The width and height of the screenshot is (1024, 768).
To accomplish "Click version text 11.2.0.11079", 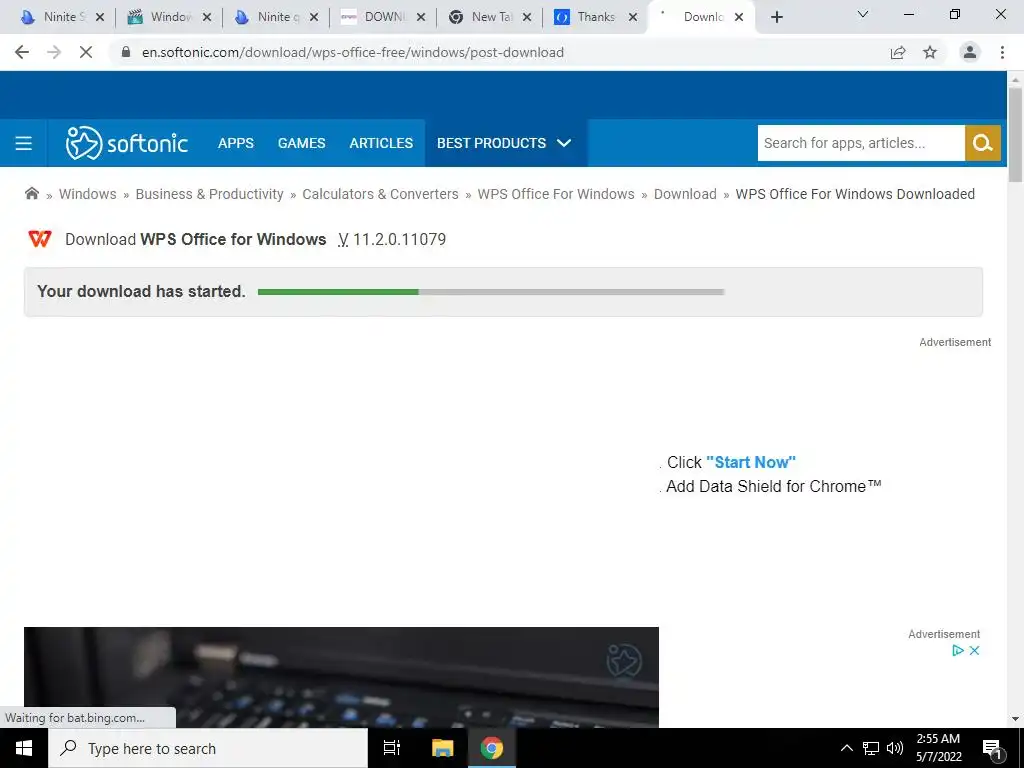I will [400, 239].
